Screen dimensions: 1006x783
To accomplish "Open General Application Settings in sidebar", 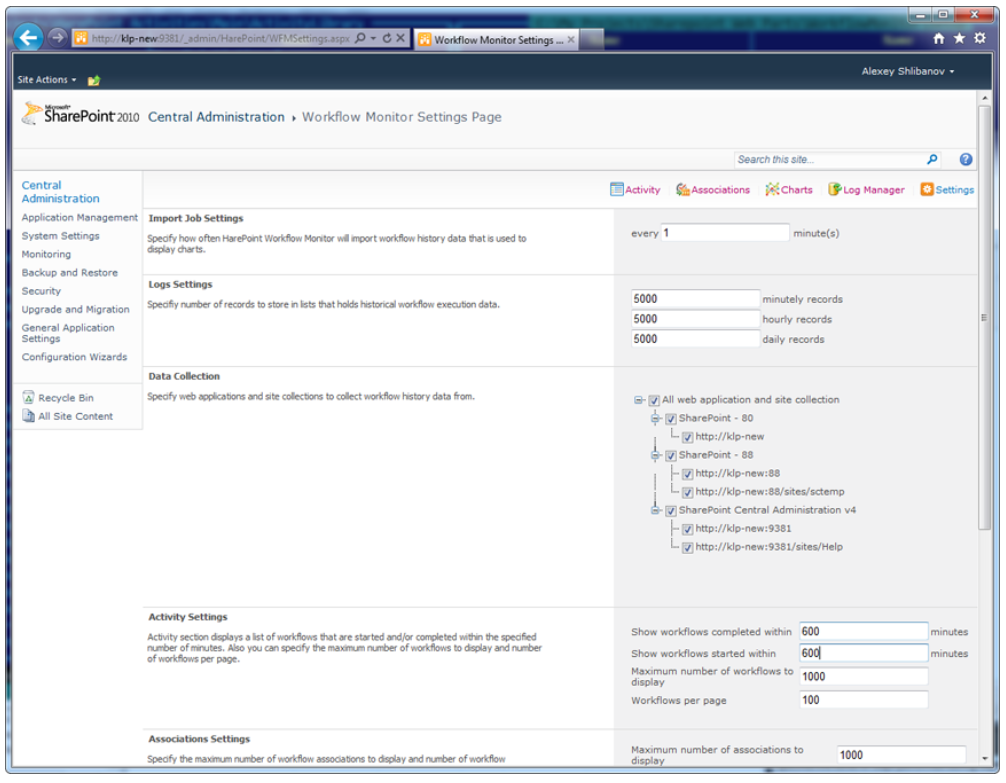I will [x=68, y=333].
